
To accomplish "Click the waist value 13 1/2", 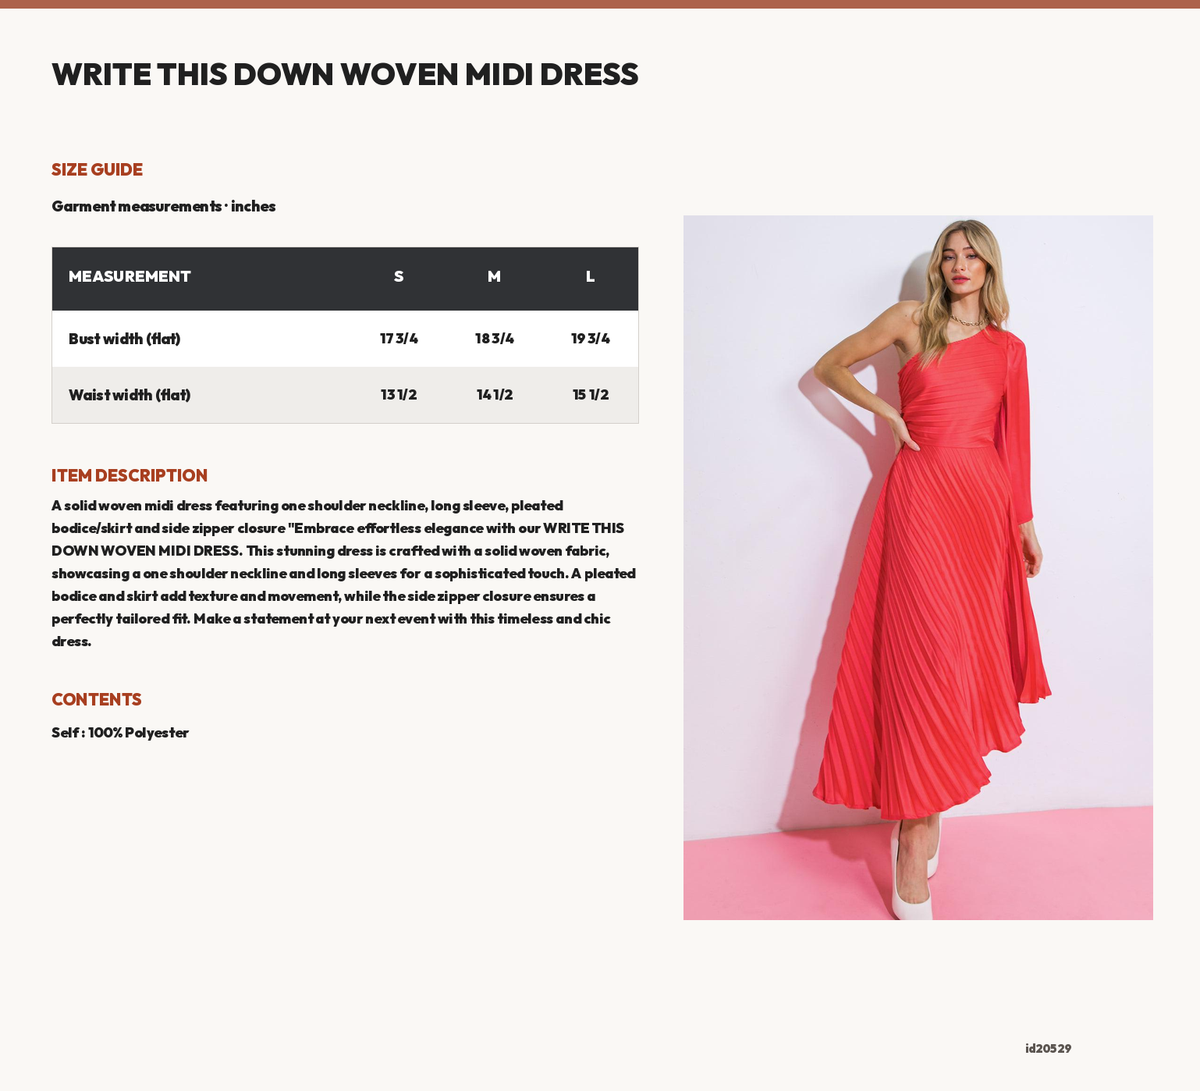I will (399, 395).
